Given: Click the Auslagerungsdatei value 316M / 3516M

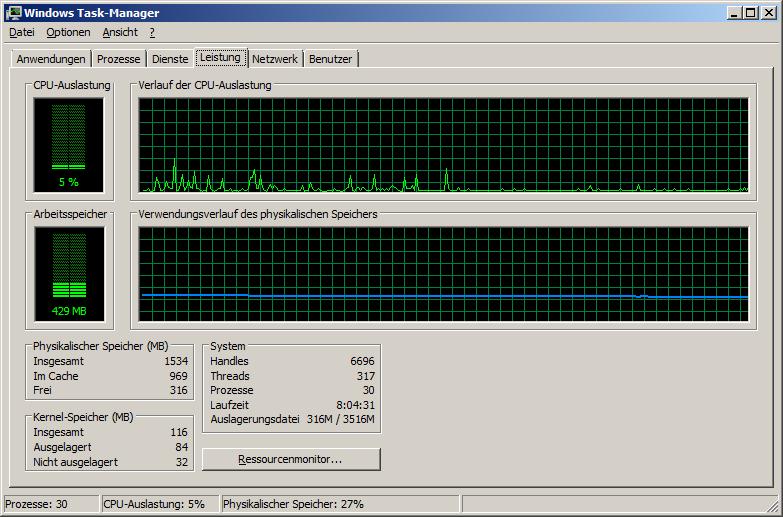Looking at the screenshot, I should pyautogui.click(x=341, y=419).
